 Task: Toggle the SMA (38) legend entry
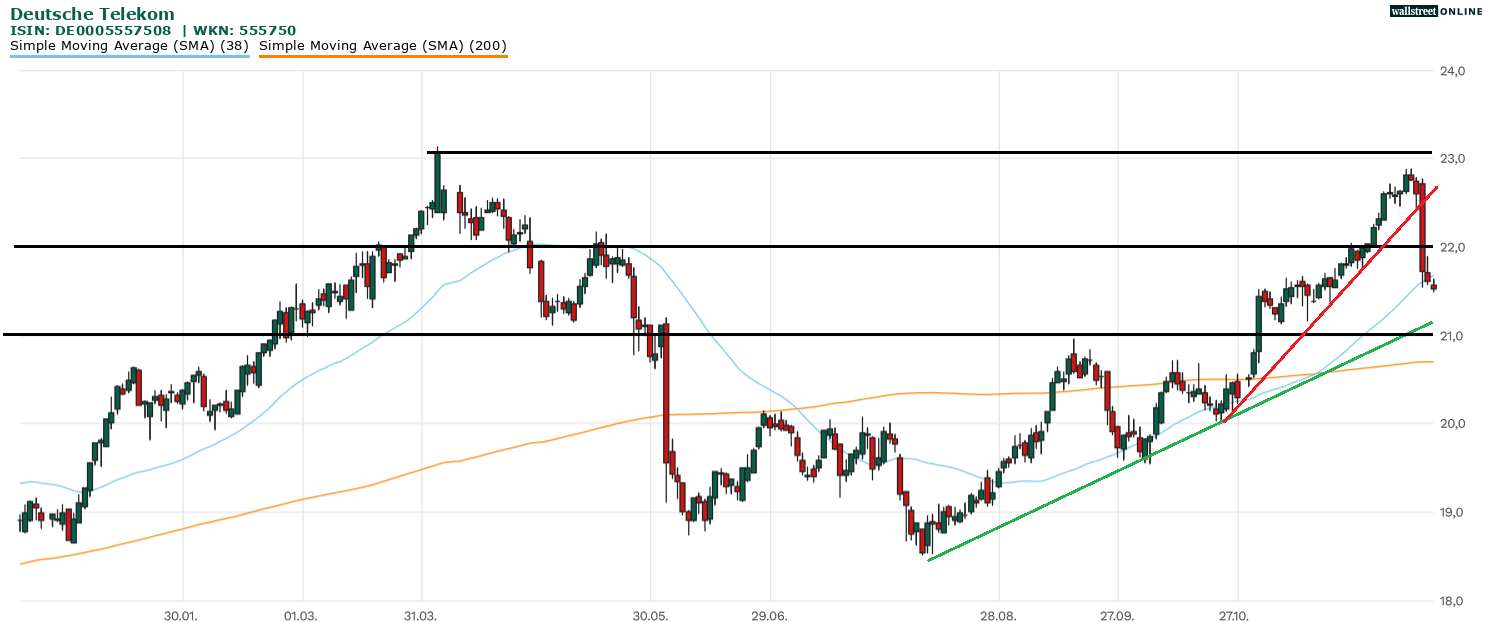[130, 45]
